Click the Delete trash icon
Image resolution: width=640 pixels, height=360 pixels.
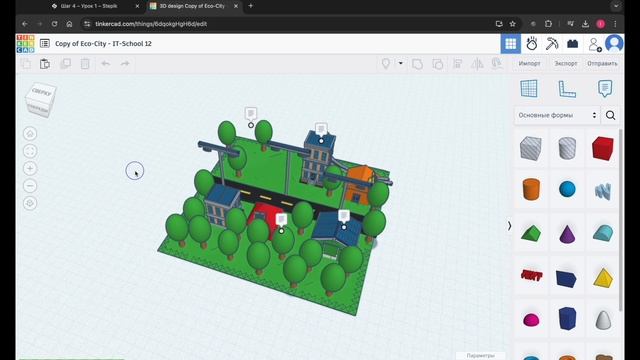[85, 64]
